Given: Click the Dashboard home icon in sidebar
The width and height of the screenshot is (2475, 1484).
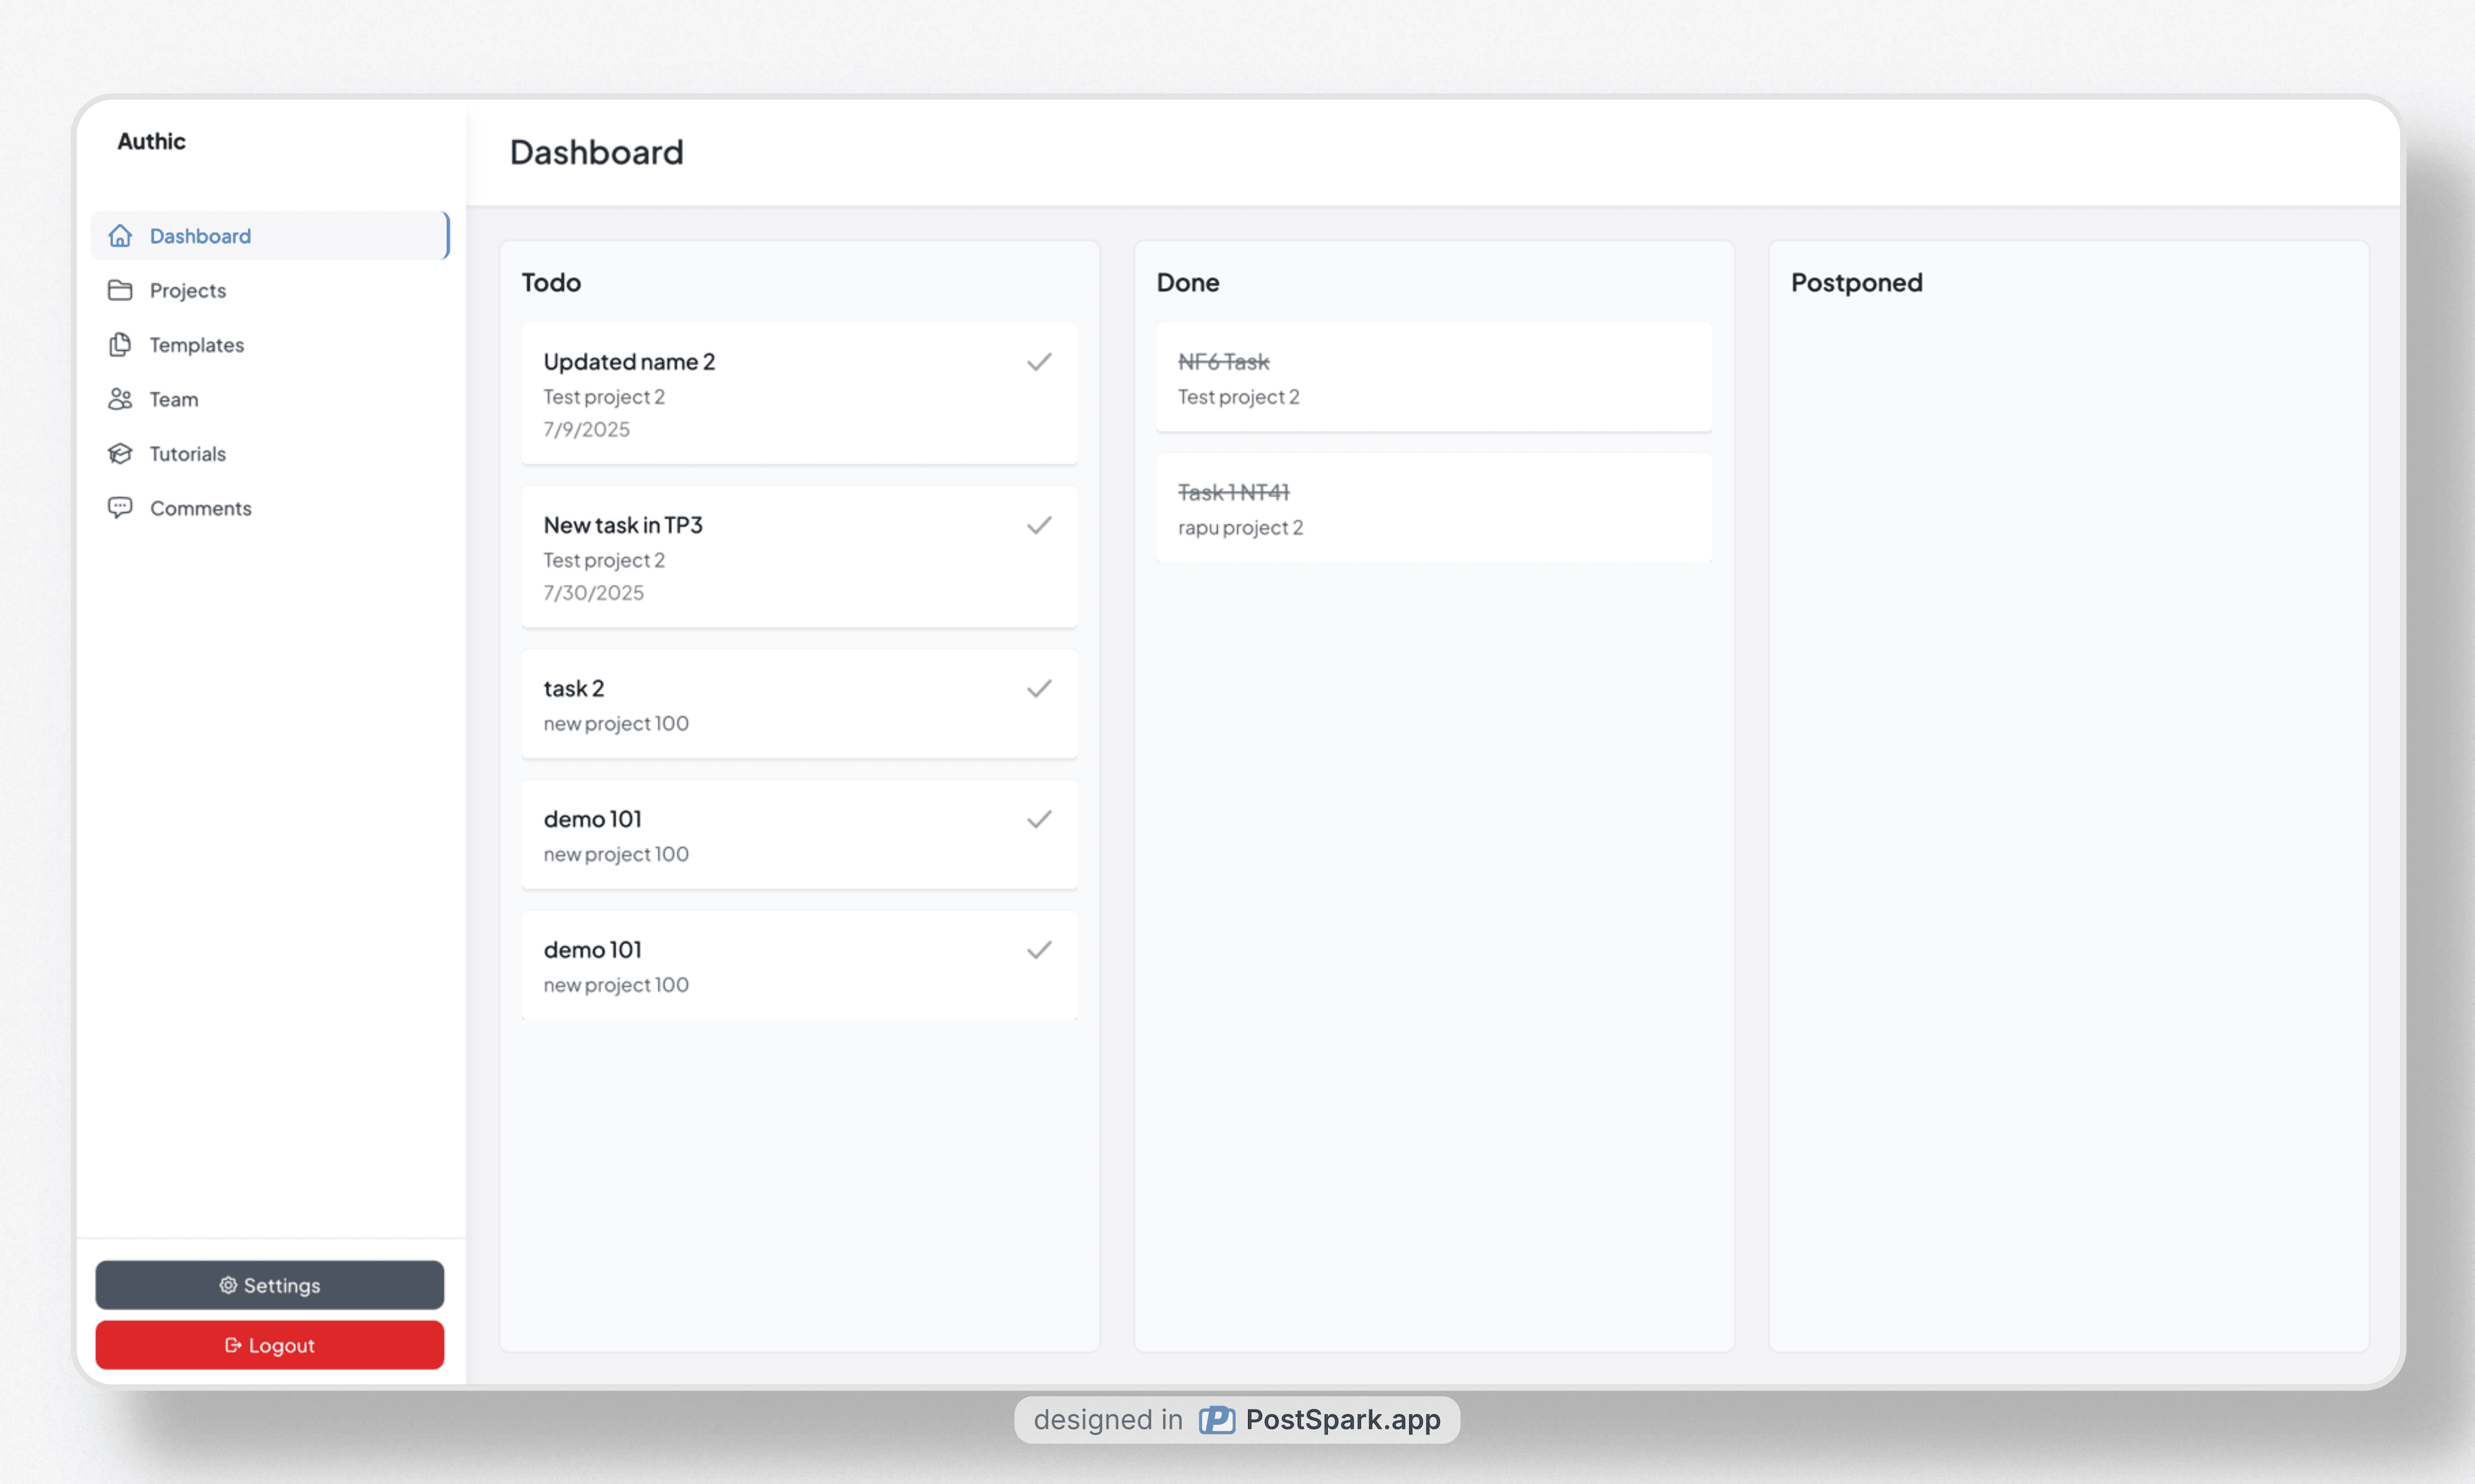Looking at the screenshot, I should pos(120,236).
